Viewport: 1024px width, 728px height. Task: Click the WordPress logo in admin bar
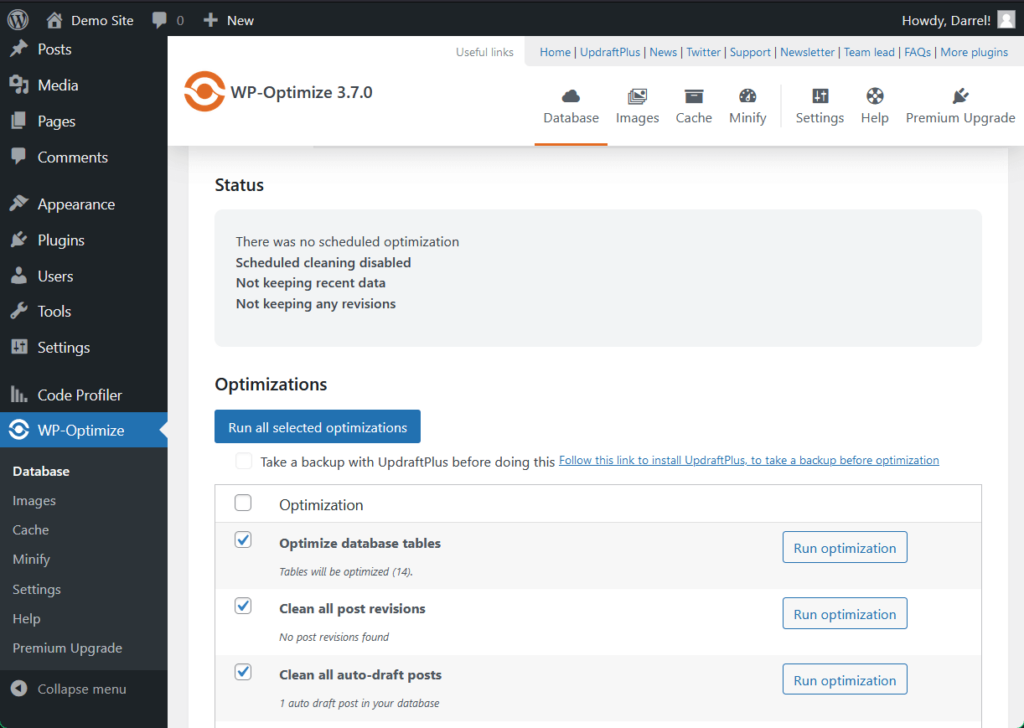(x=18, y=20)
